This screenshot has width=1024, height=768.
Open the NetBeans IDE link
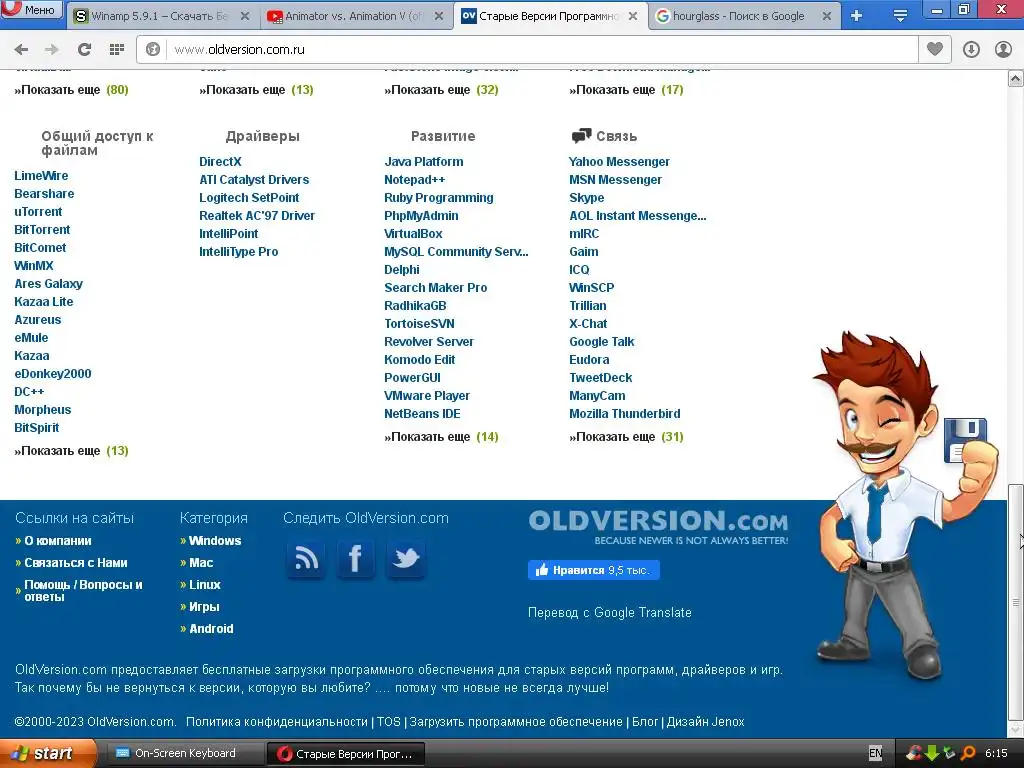422,413
